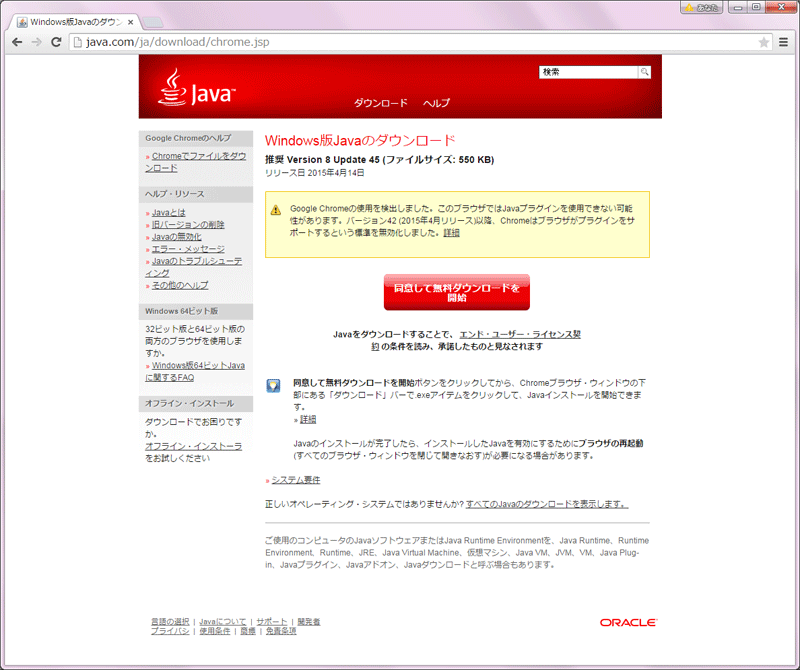
Task: Open オフライン・インストーラ link
Action: [x=194, y=446]
